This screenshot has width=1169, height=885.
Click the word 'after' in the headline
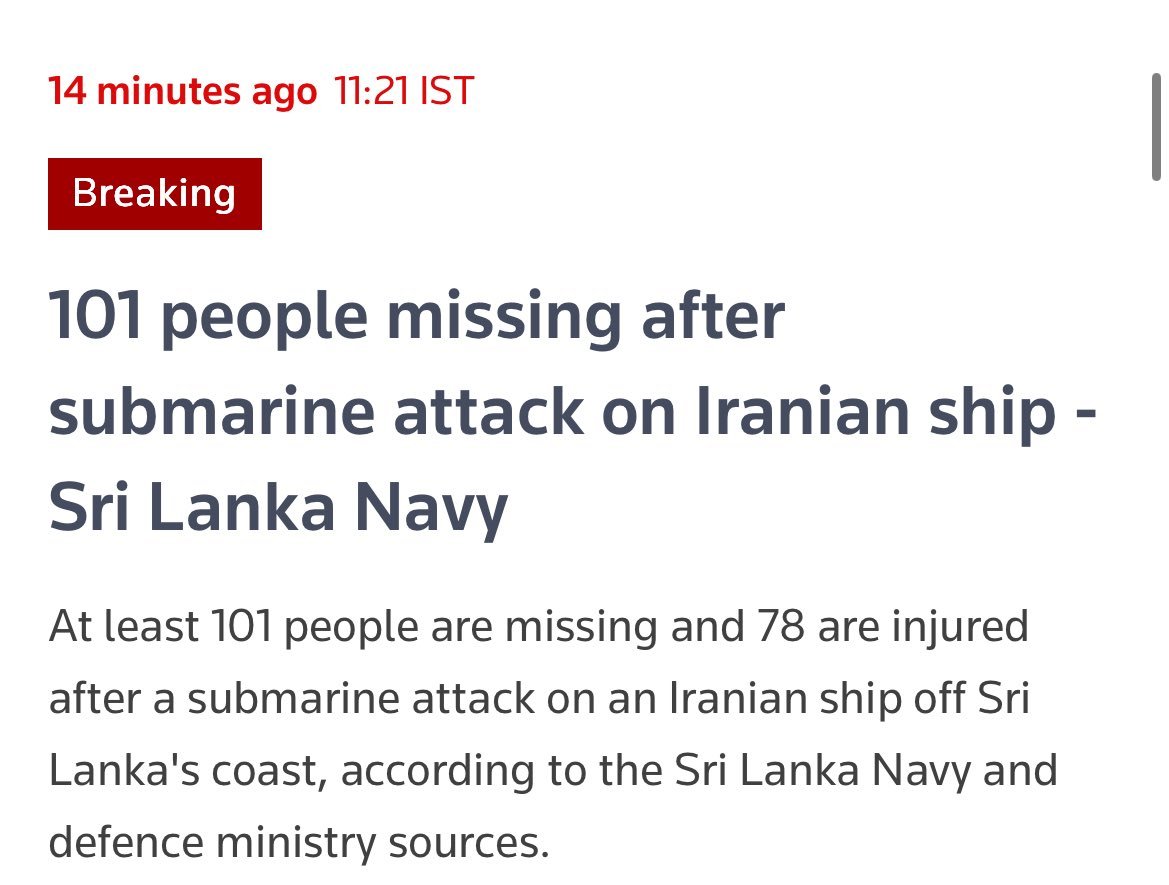(711, 317)
